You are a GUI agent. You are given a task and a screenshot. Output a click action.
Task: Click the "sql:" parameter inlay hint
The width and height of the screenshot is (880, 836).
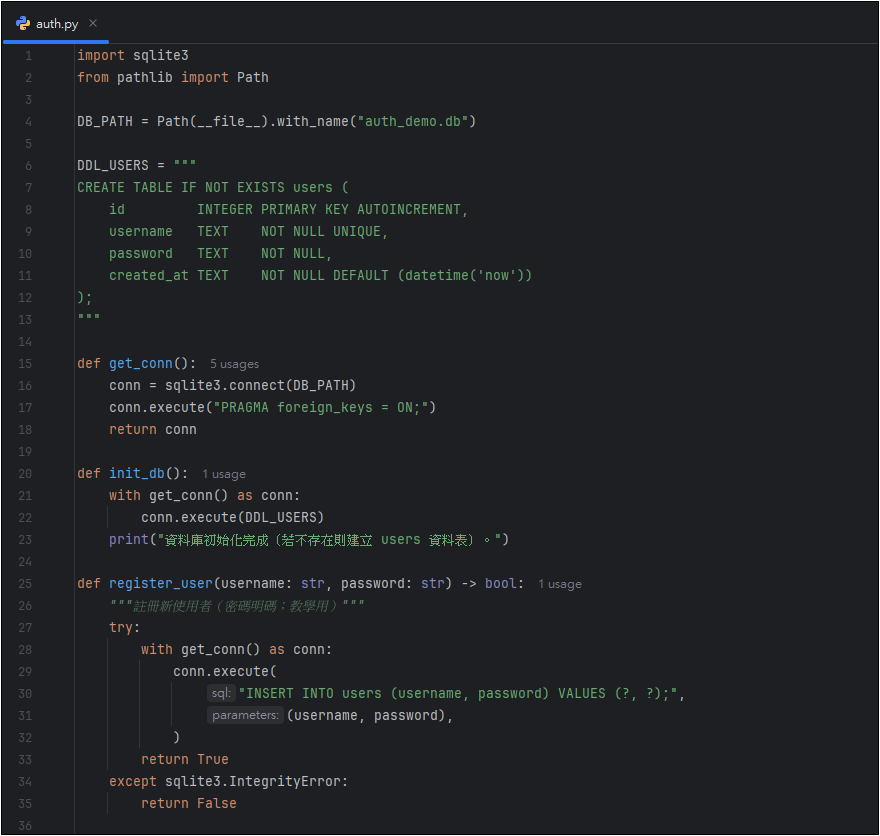[221, 694]
